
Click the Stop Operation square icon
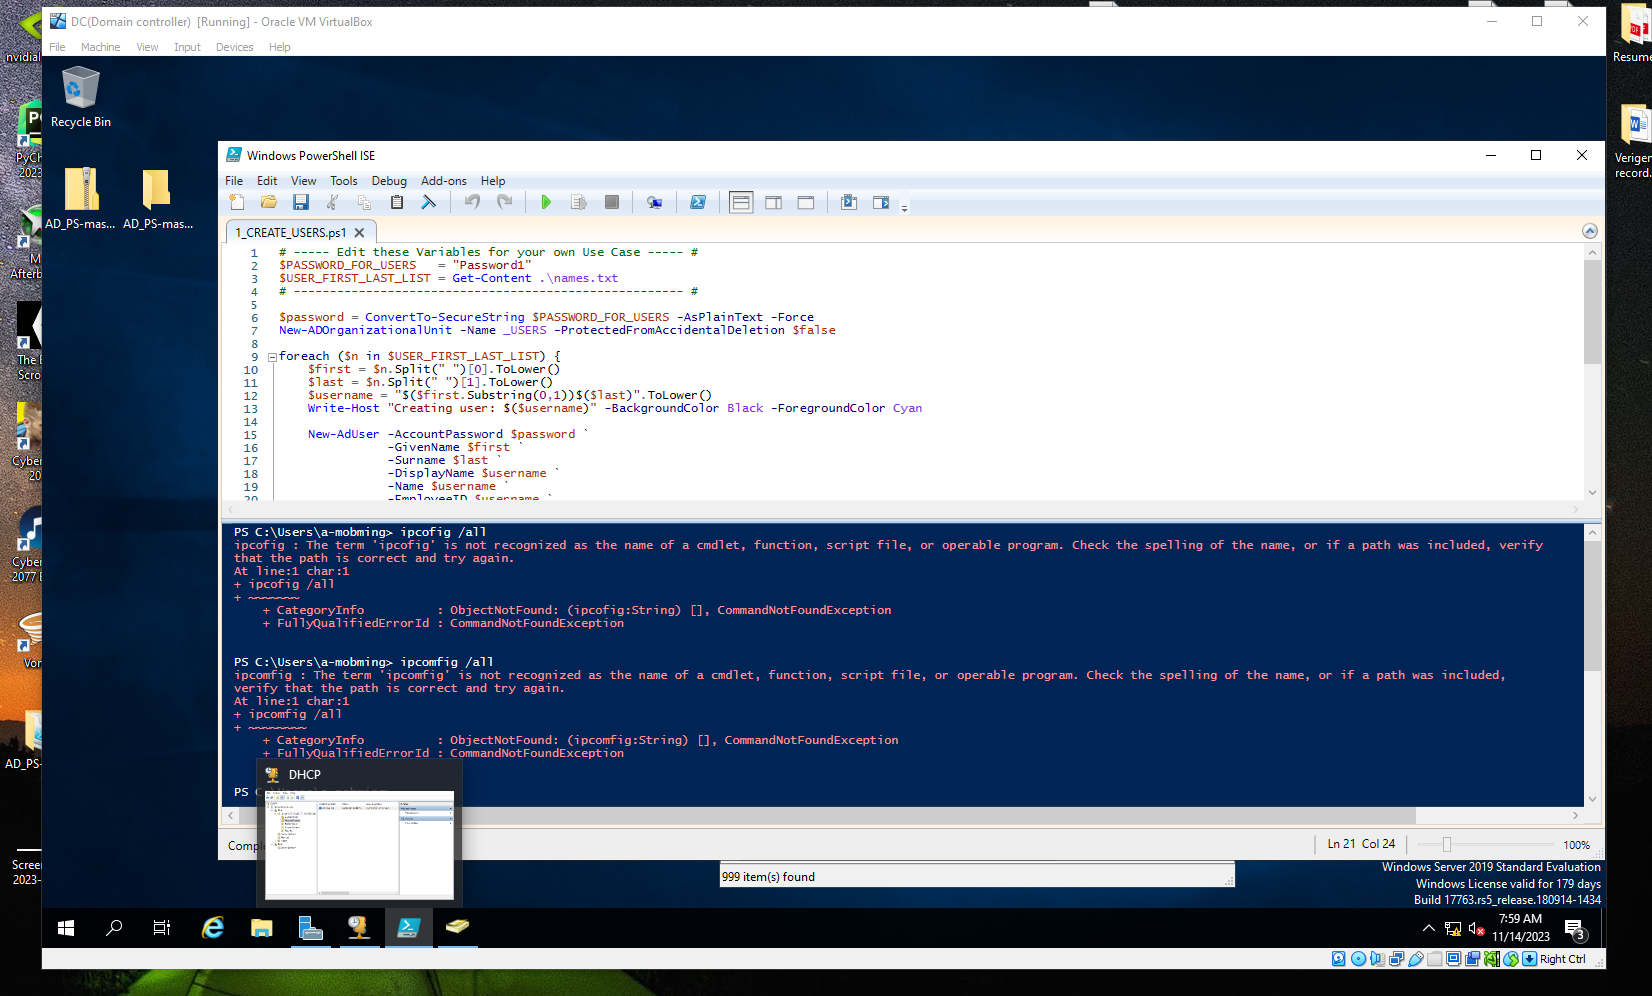click(x=612, y=202)
